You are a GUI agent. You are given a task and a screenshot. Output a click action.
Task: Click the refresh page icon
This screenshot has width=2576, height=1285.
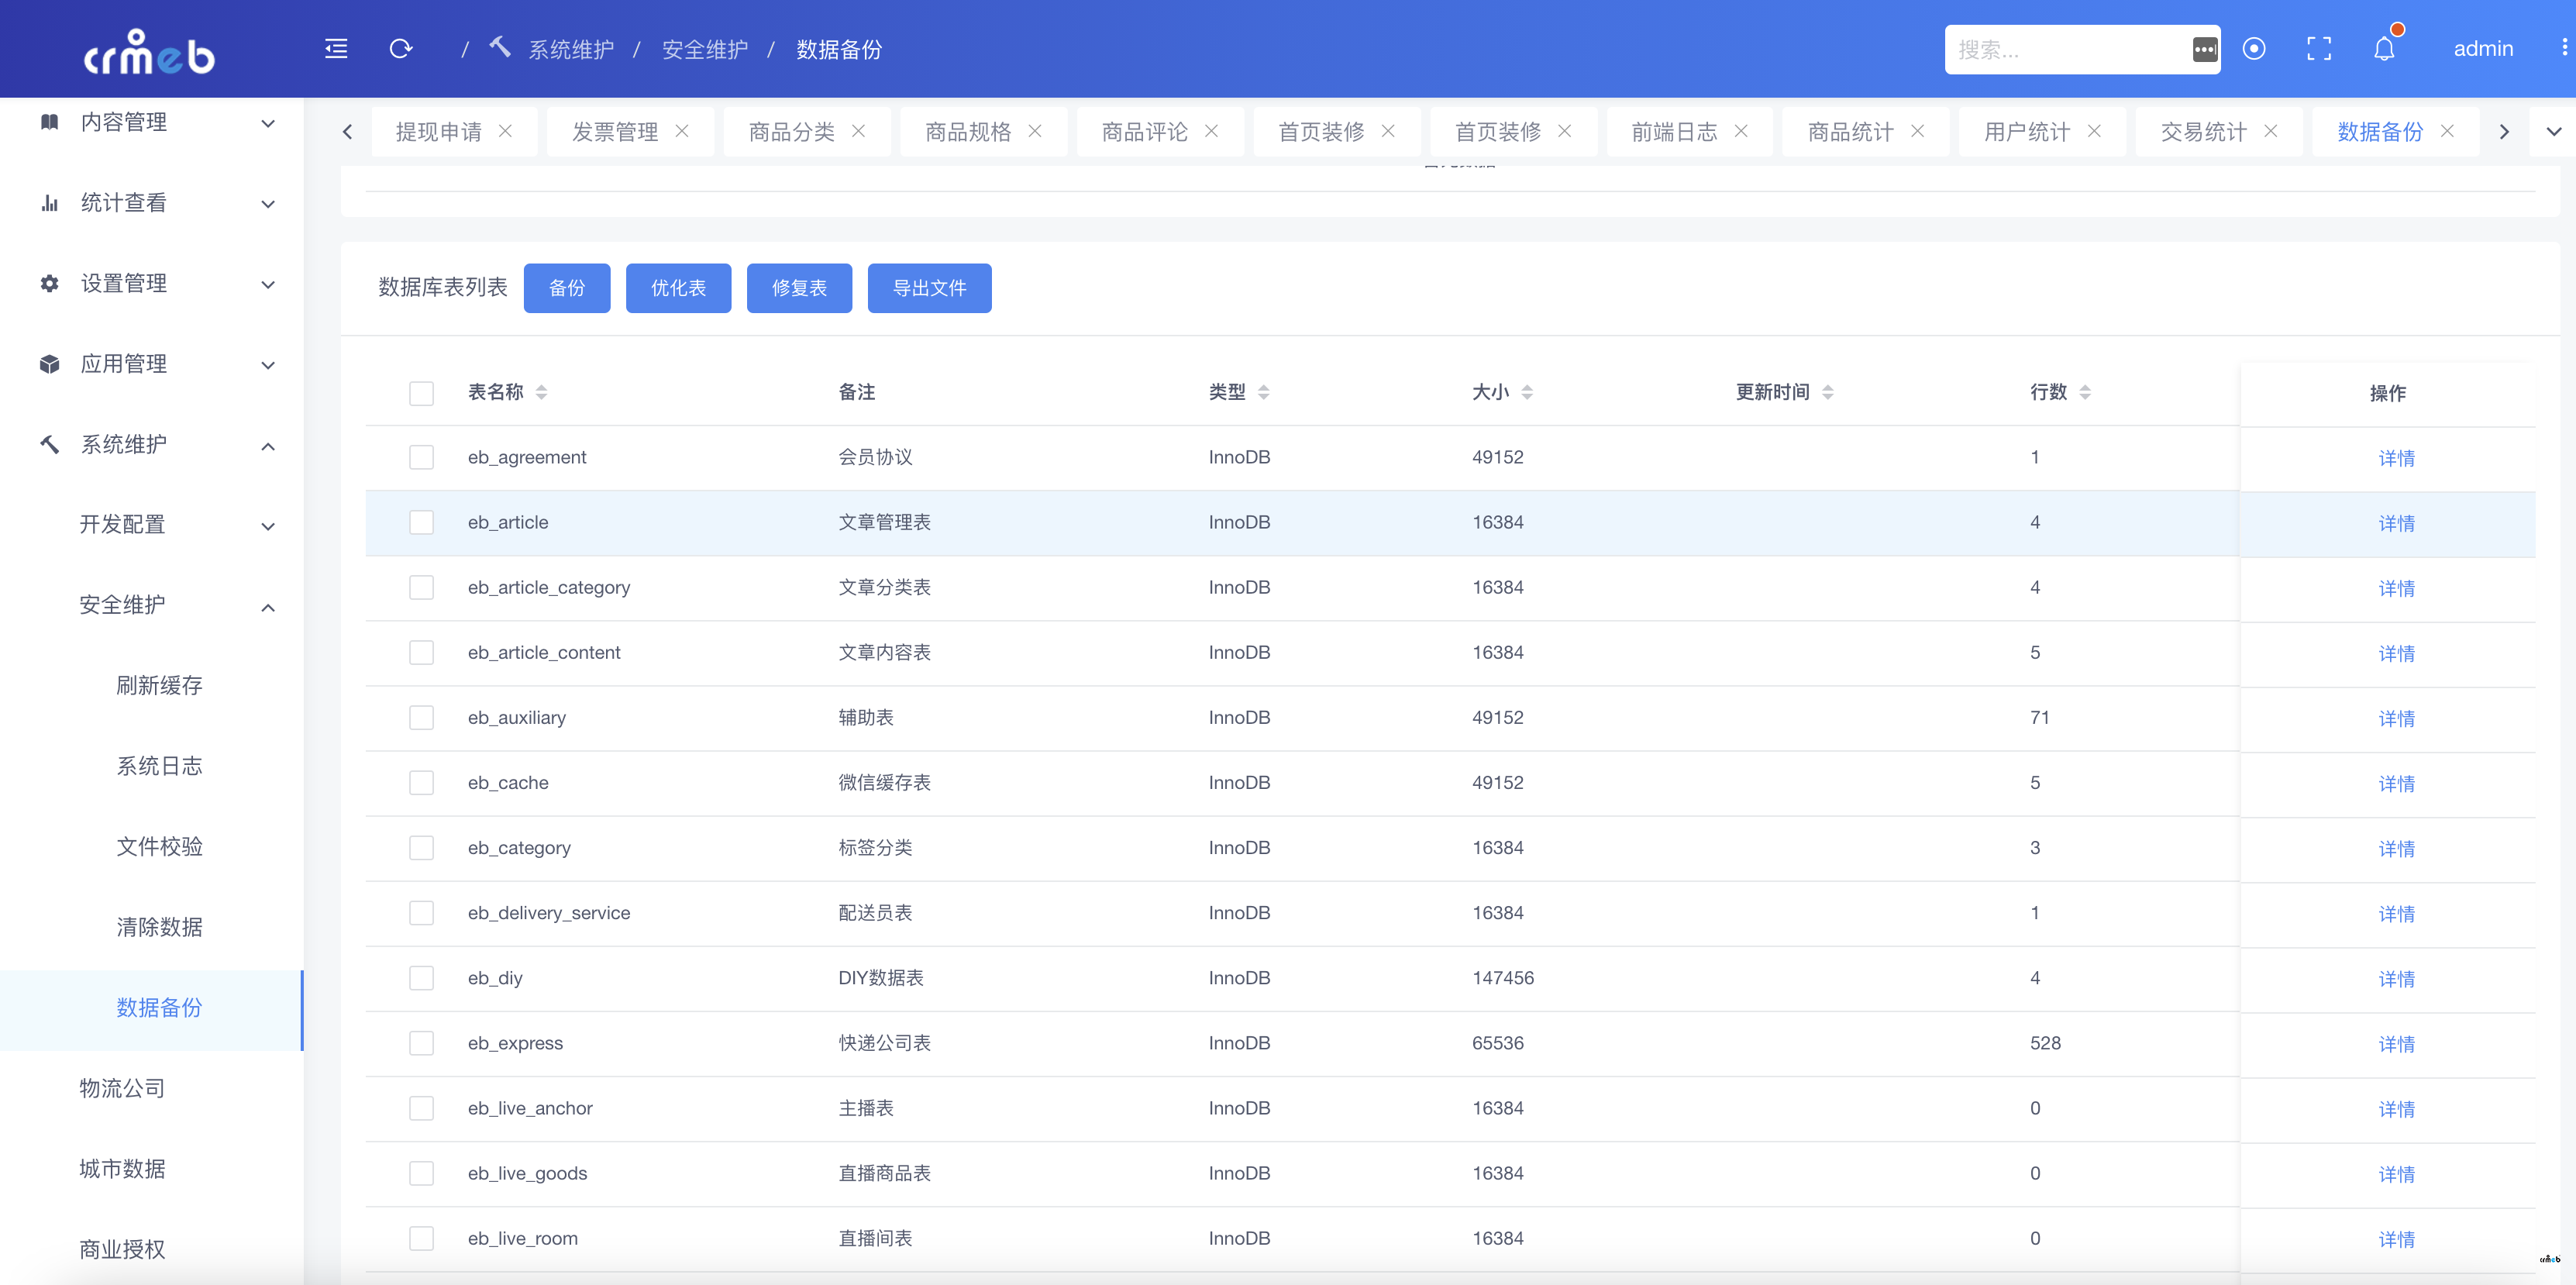pos(401,49)
